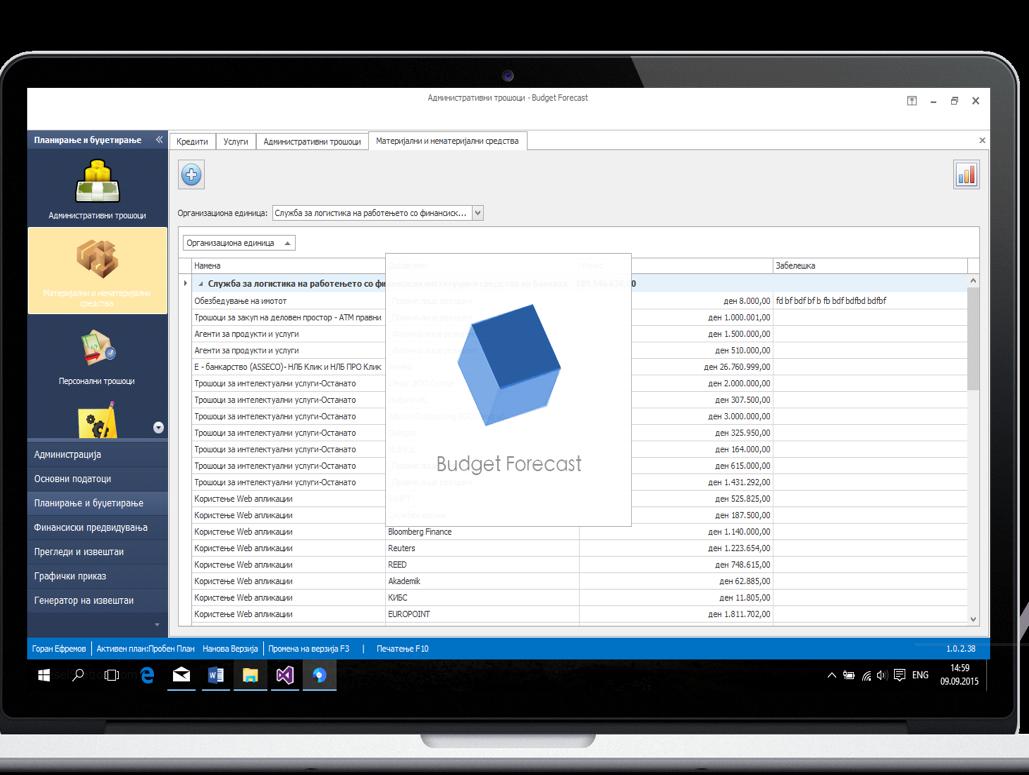Click the grid scrollbar up arrow
Viewport: 1029px width, 775px height.
pos(973,281)
